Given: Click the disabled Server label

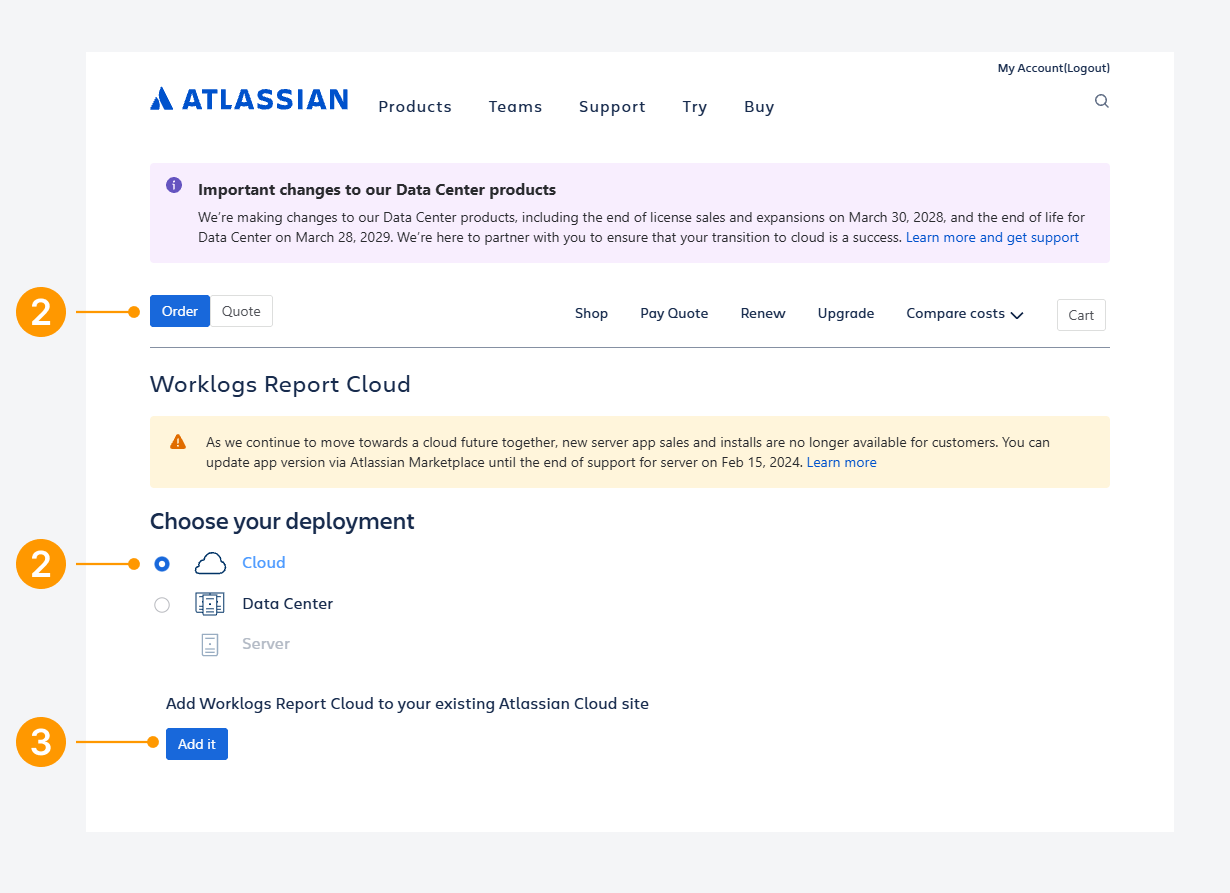Looking at the screenshot, I should 266,644.
